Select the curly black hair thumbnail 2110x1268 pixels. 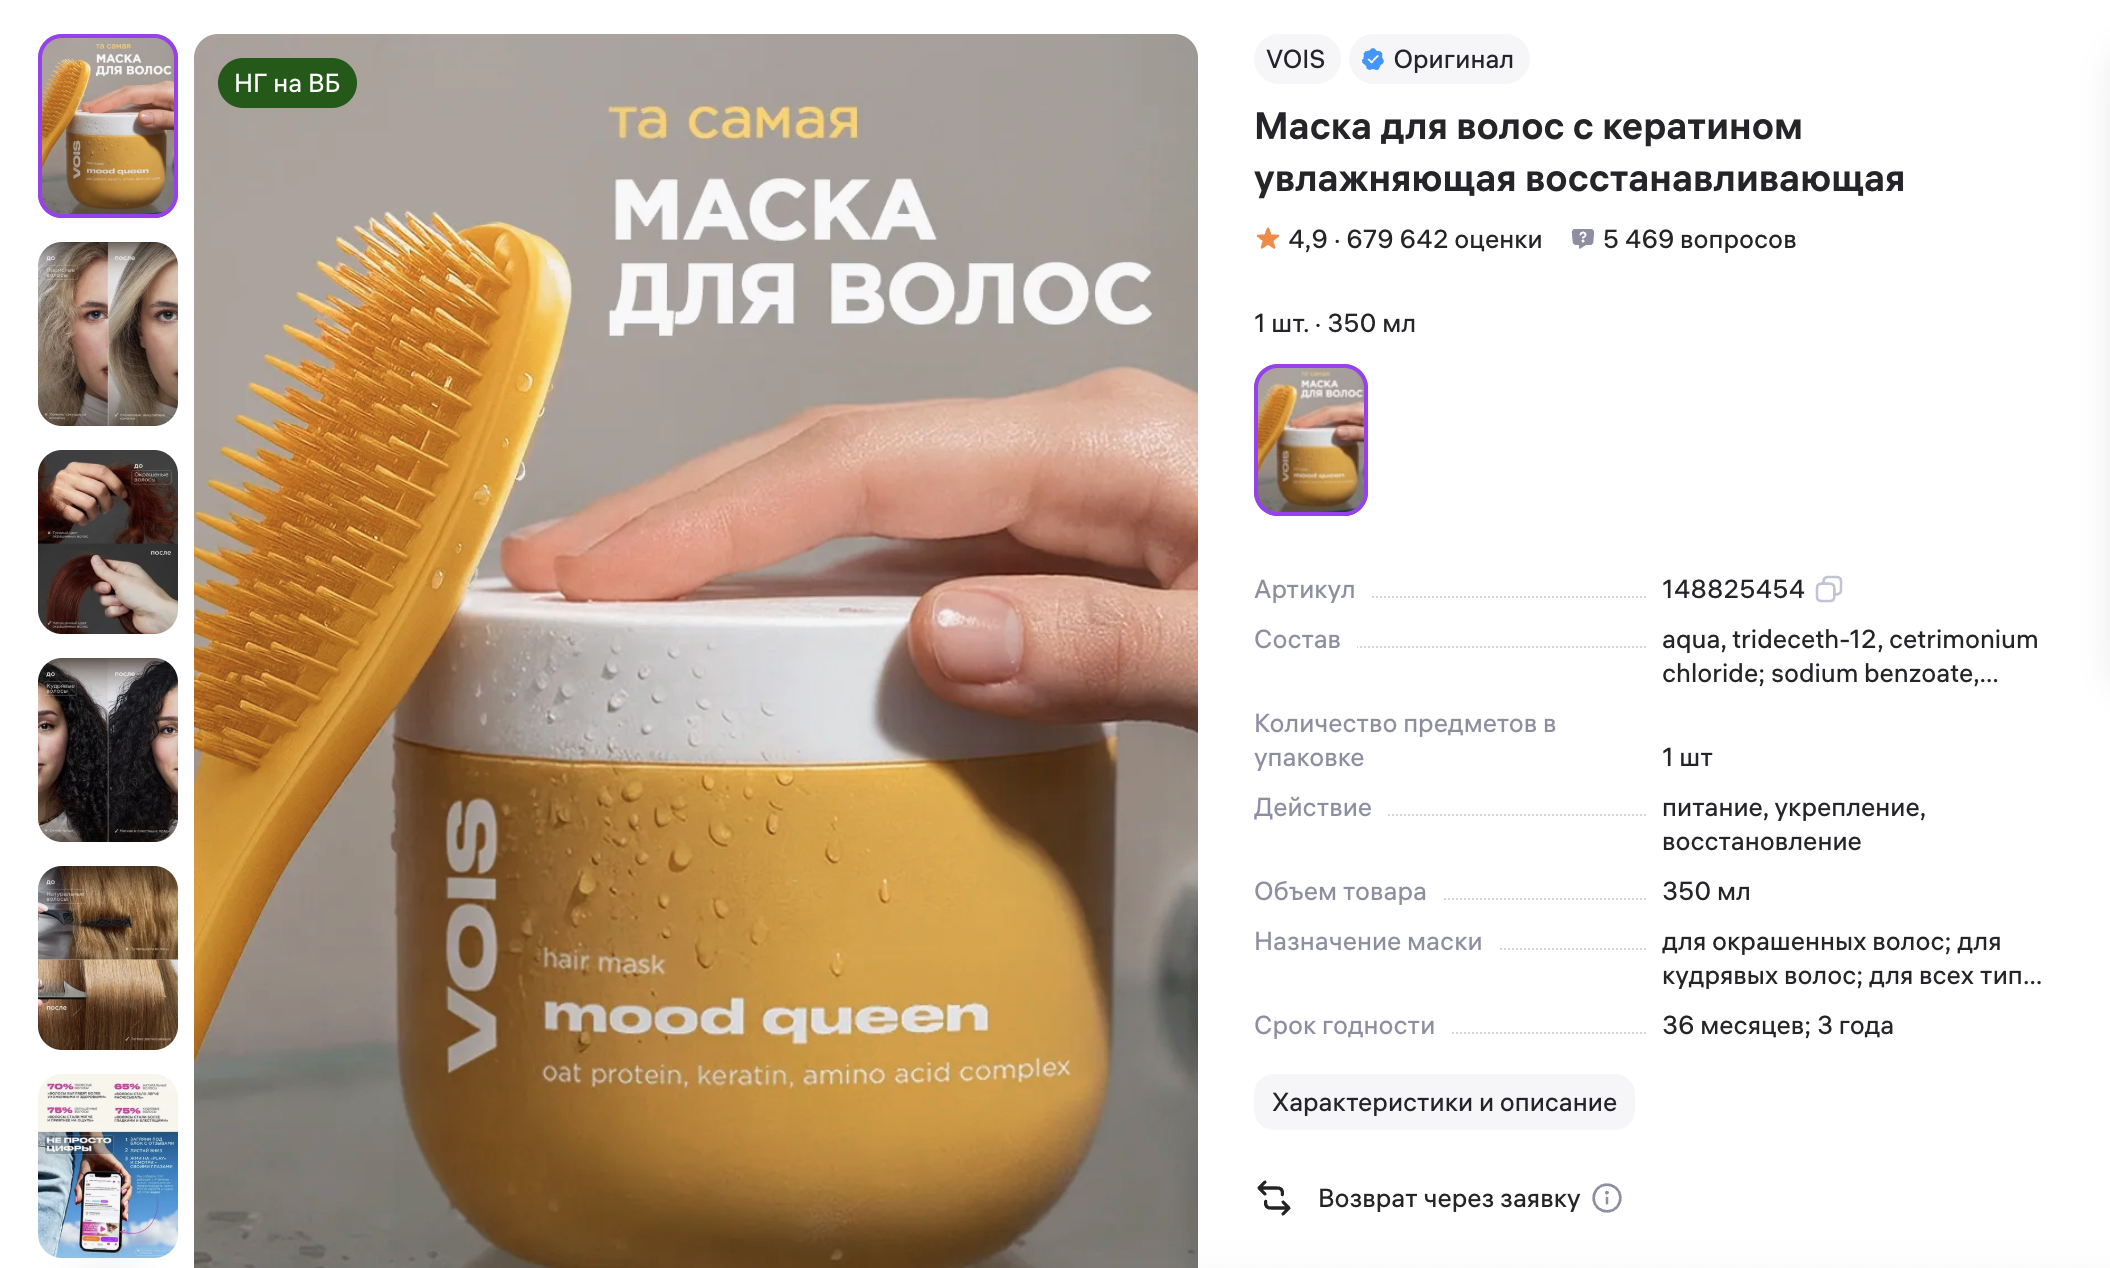click(108, 750)
